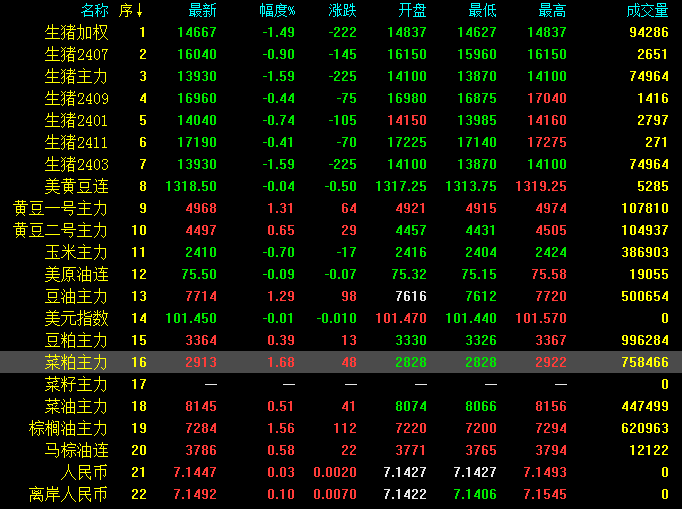
Task: Click volume 74964 of 生猪2403
Action: tap(649, 164)
